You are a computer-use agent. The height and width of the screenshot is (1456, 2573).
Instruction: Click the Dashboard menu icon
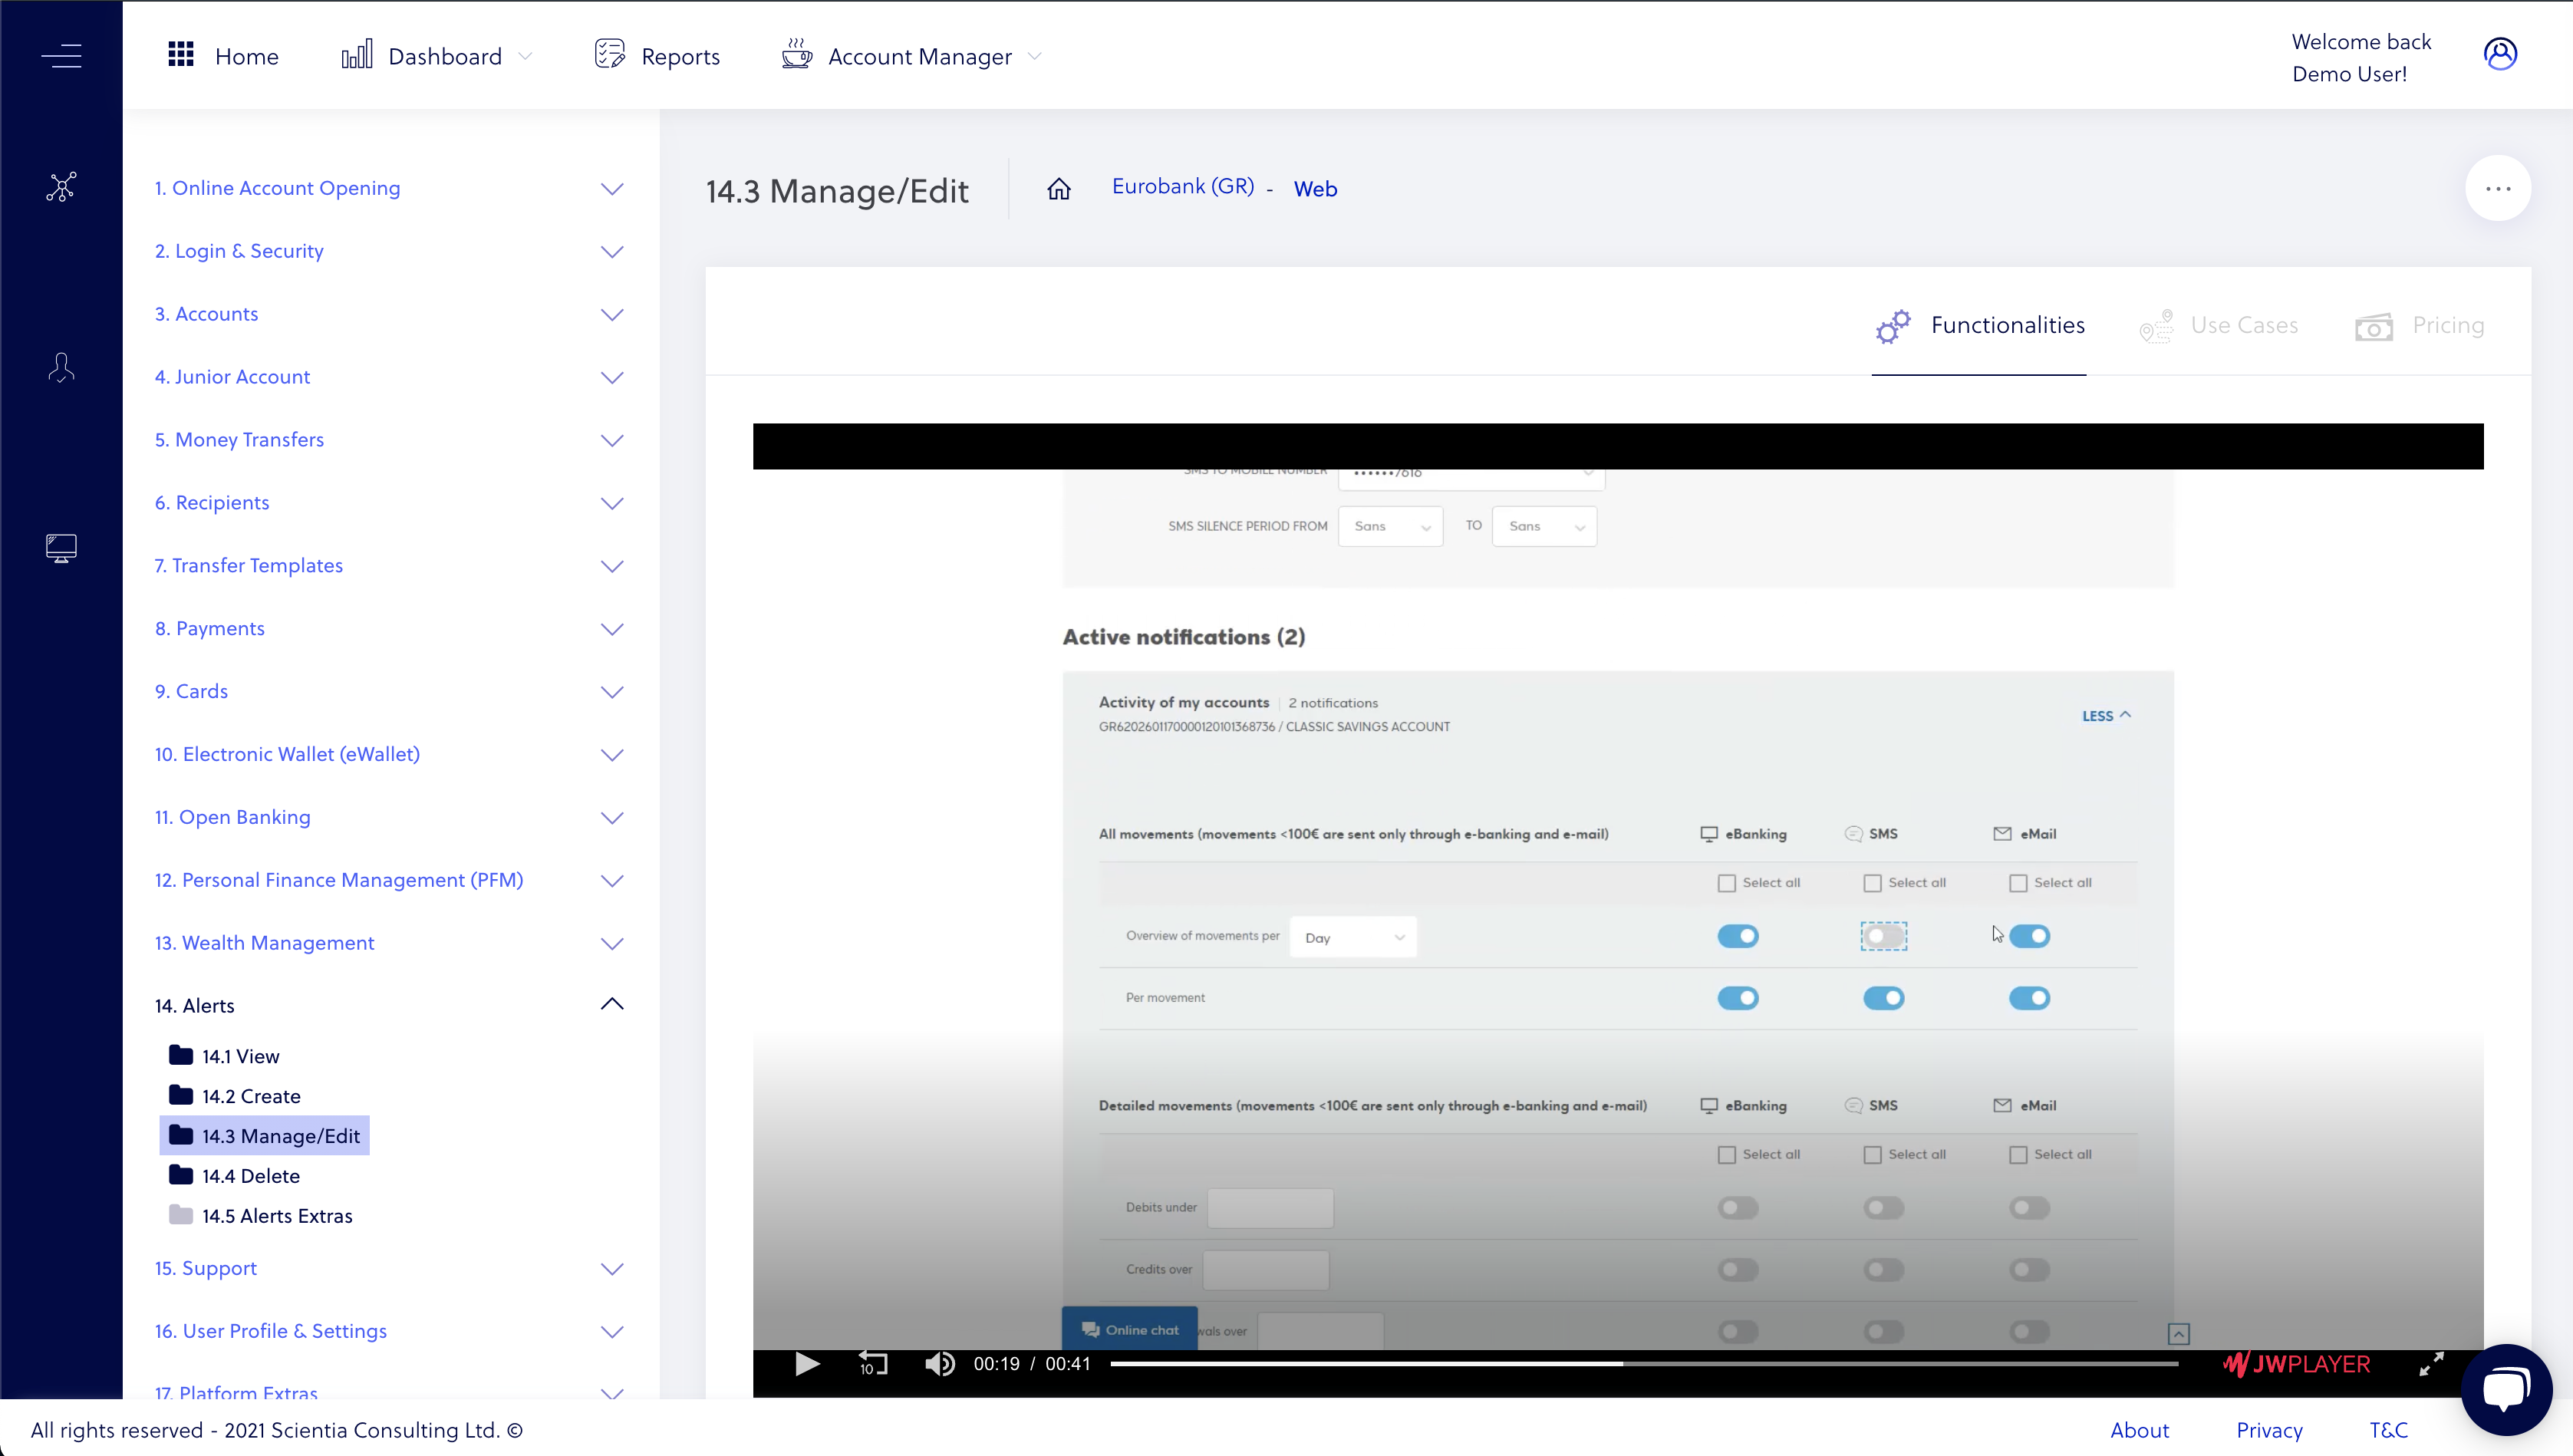[355, 54]
